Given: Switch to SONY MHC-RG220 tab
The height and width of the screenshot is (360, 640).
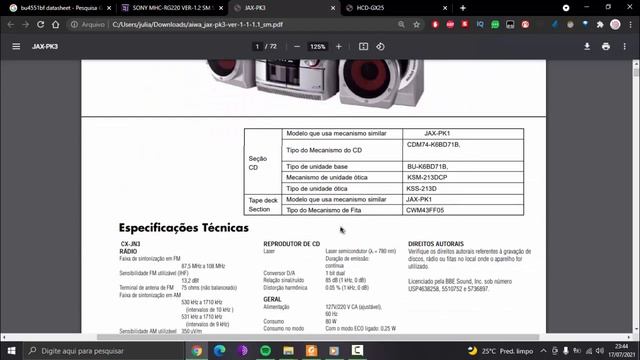Looking at the screenshot, I should [171, 8].
